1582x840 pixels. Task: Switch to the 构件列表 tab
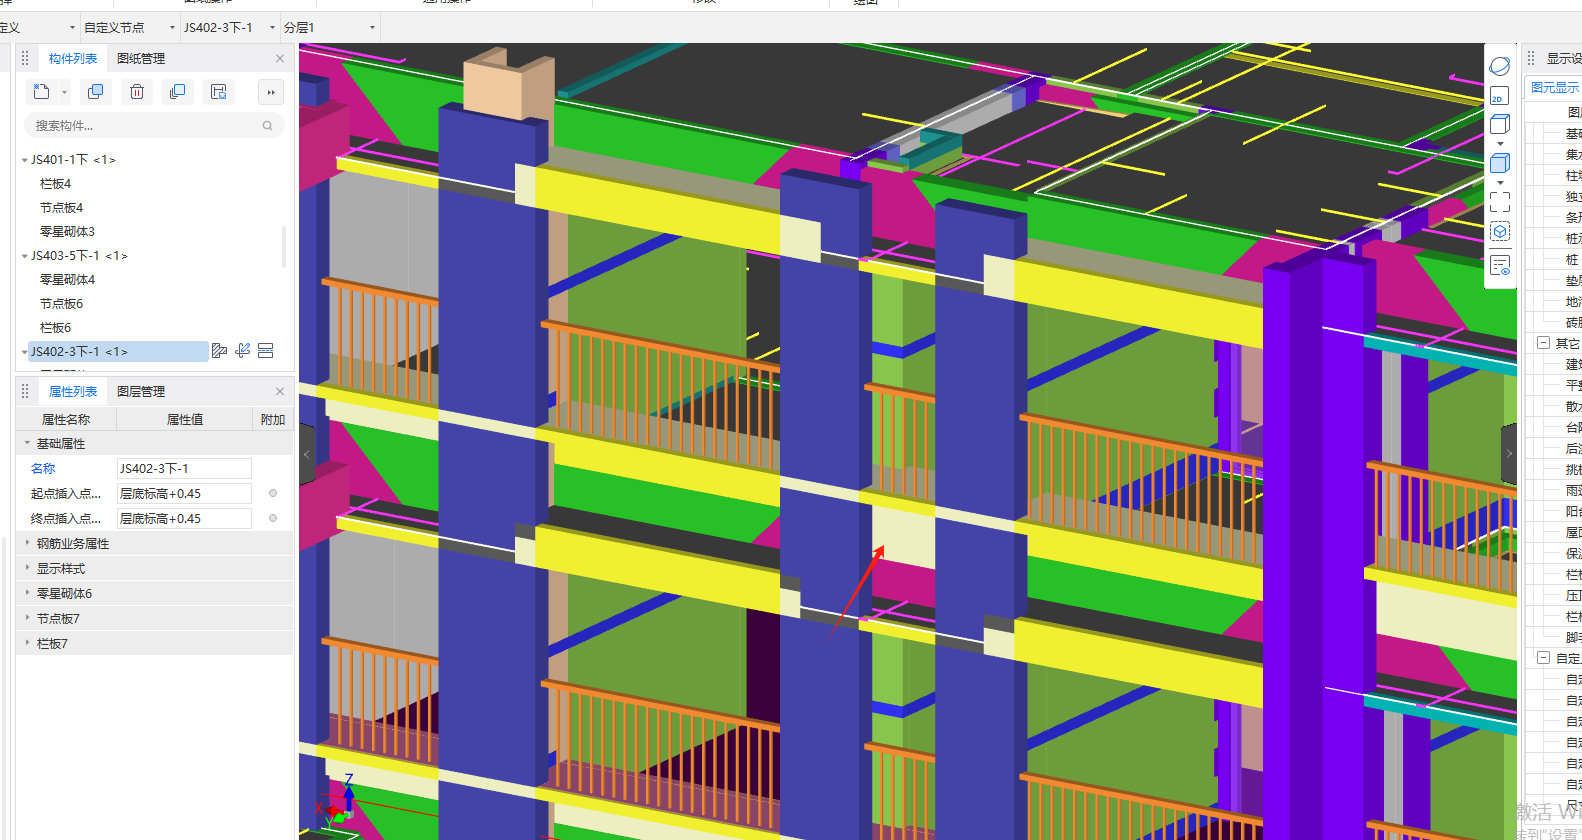(73, 59)
